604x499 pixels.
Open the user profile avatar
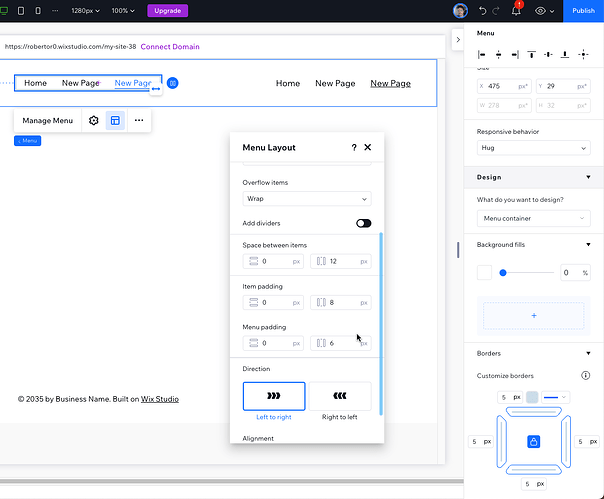[x=460, y=10]
